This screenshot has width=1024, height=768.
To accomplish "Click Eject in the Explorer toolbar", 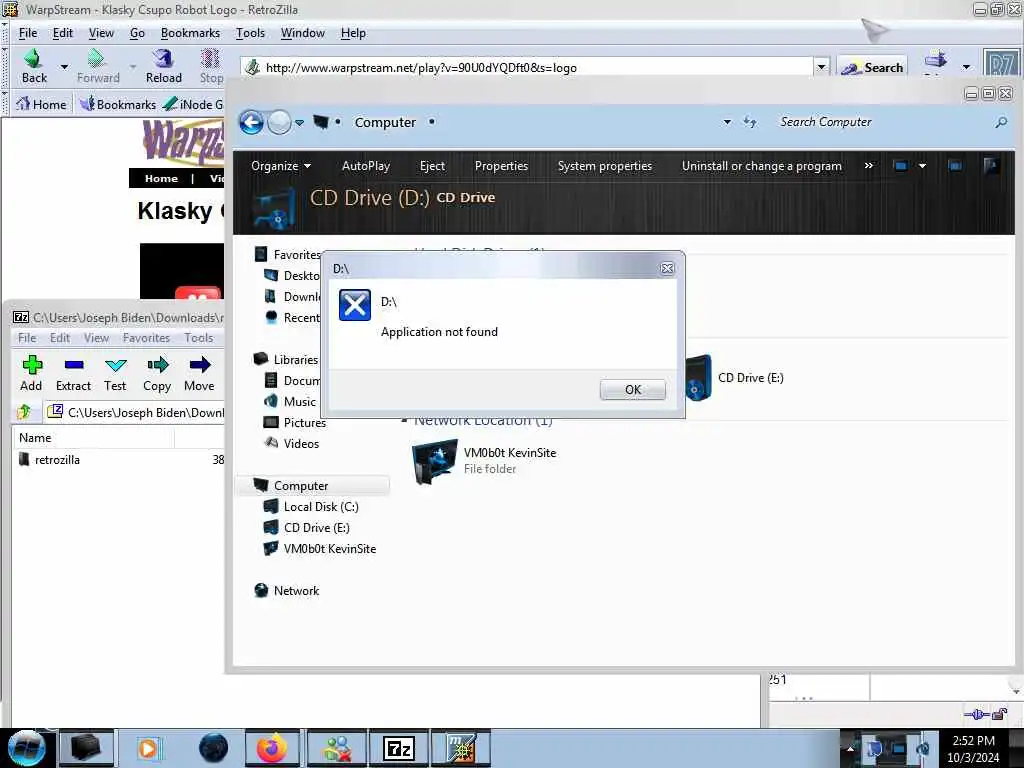I will tap(432, 166).
